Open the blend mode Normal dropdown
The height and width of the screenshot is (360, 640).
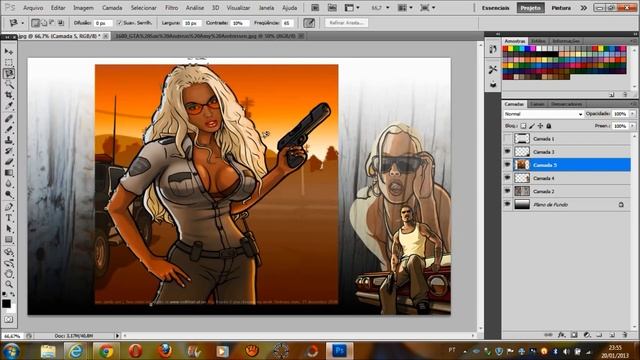tap(543, 114)
